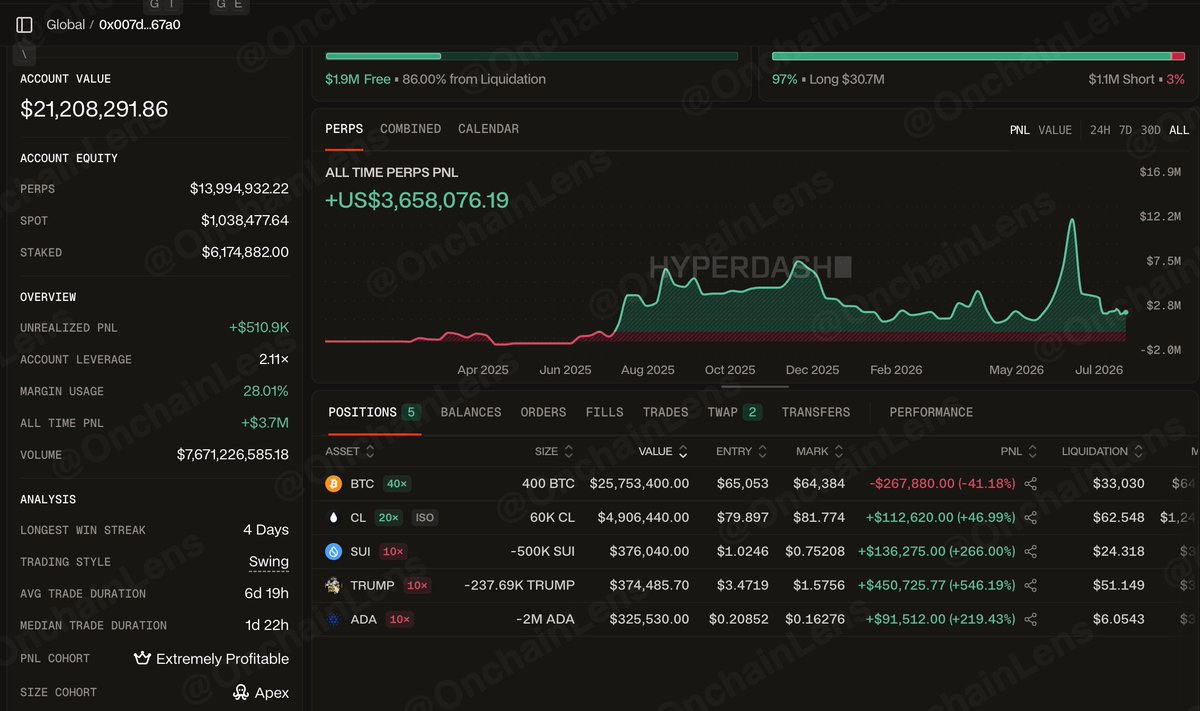Image resolution: width=1200 pixels, height=711 pixels.
Task: Open the PERFORMANCE section
Action: tap(931, 412)
